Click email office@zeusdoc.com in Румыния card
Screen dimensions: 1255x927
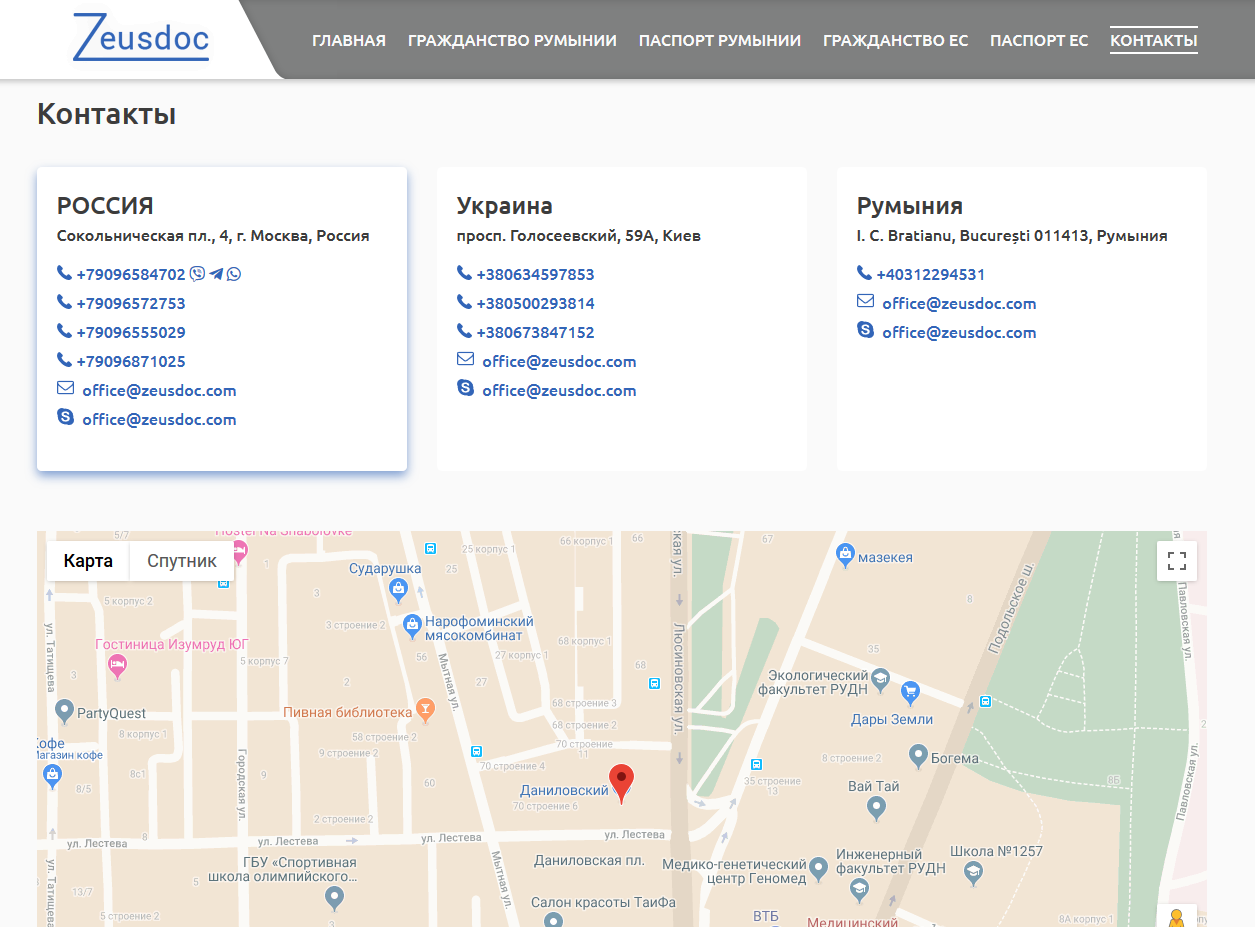click(x=959, y=303)
